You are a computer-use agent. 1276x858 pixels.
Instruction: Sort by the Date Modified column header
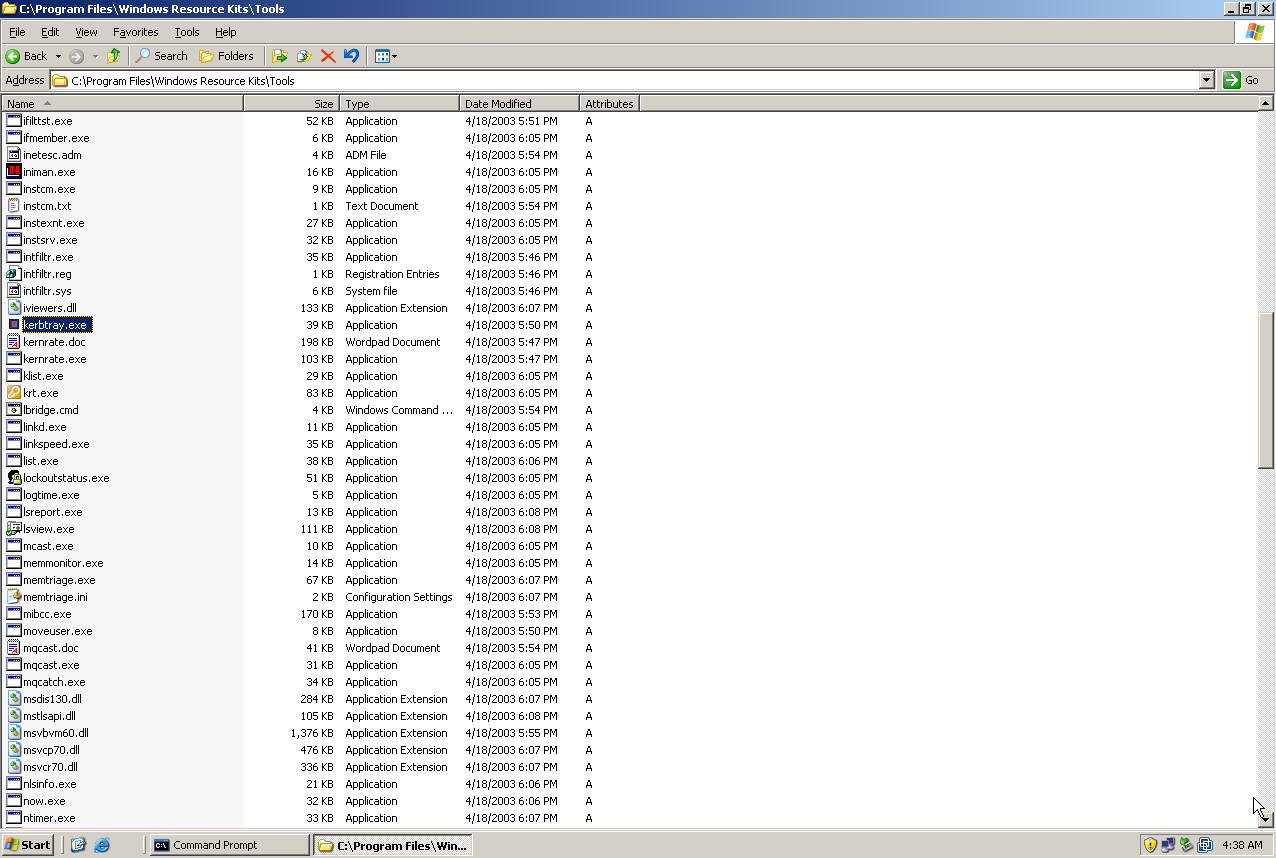520,104
